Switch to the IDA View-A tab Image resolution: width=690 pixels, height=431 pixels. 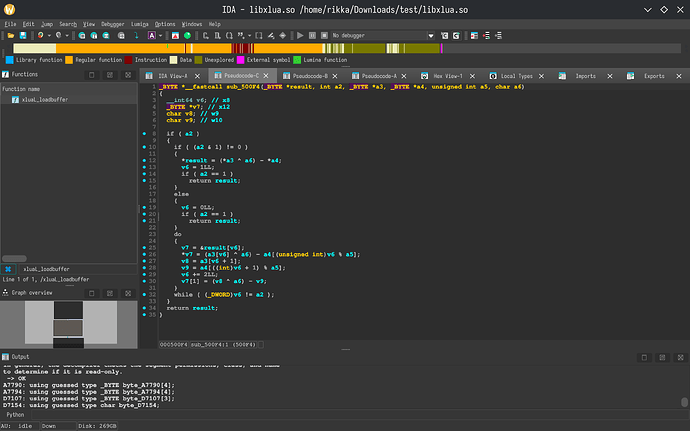(175, 76)
